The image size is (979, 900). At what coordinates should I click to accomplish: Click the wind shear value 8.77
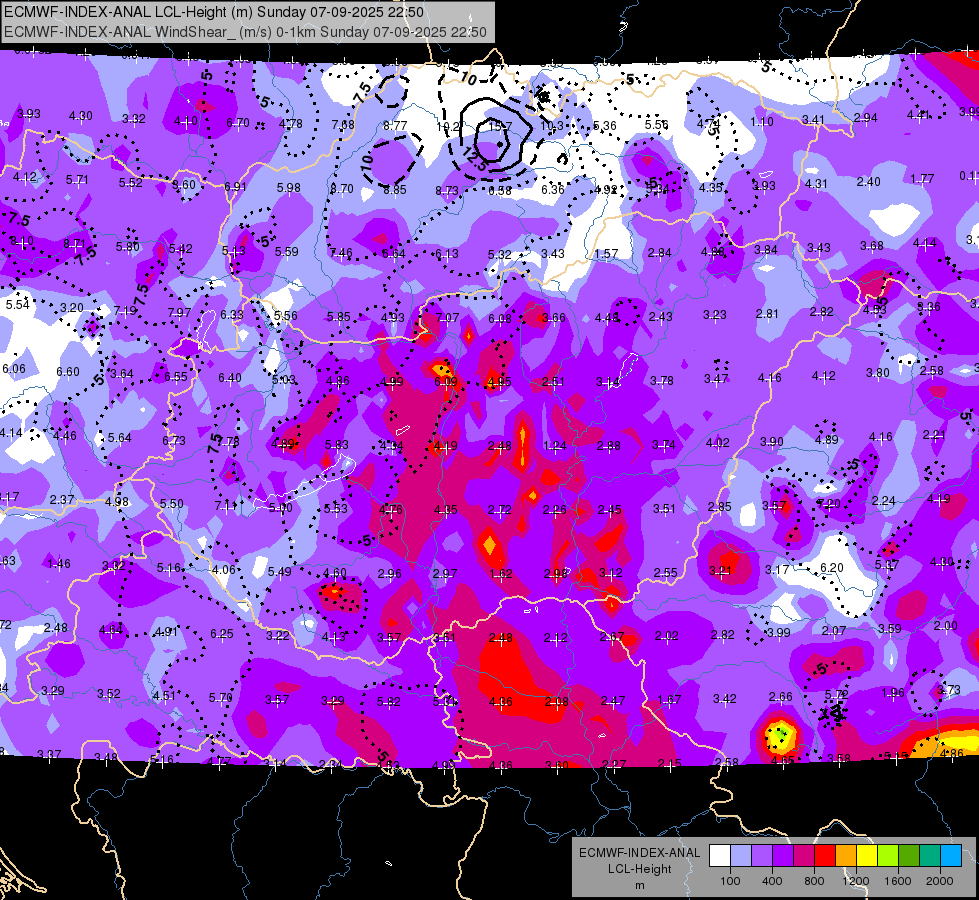[x=395, y=126]
